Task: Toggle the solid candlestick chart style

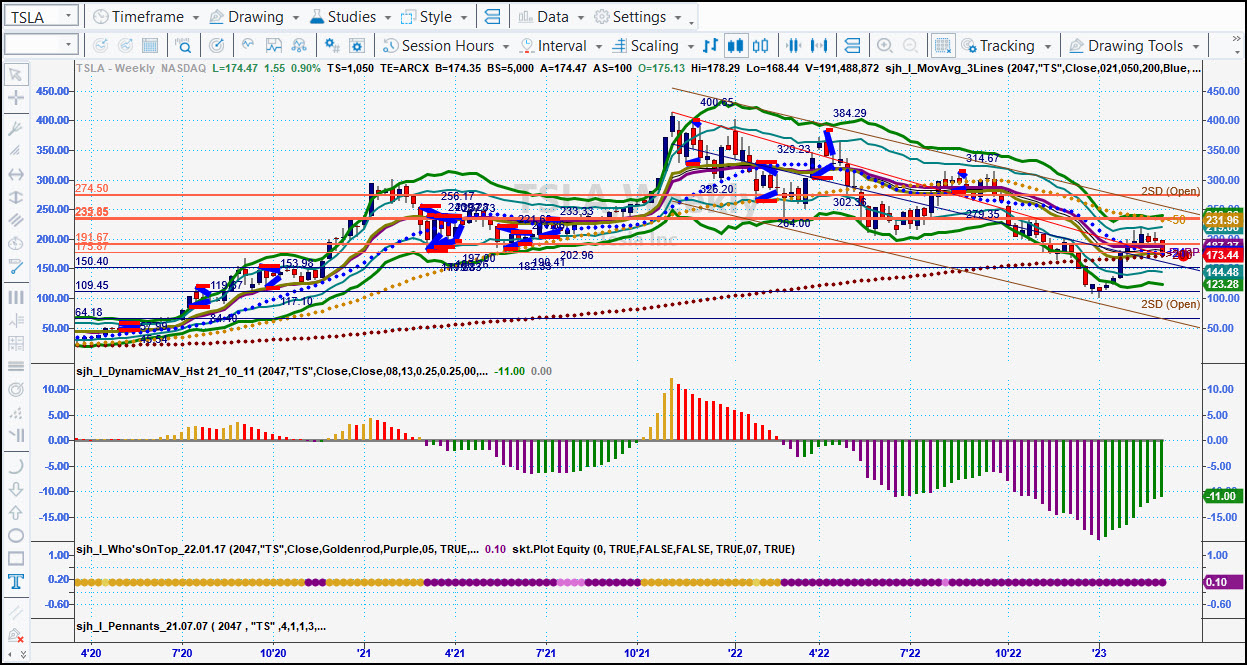Action: click(736, 45)
